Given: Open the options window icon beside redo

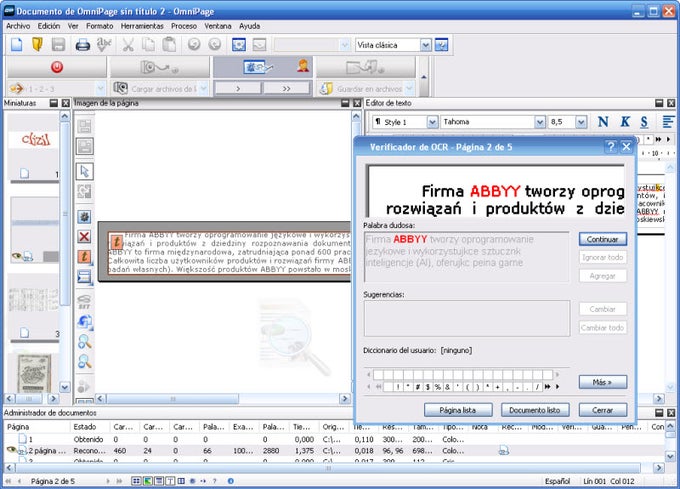Looking at the screenshot, I should [x=239, y=45].
